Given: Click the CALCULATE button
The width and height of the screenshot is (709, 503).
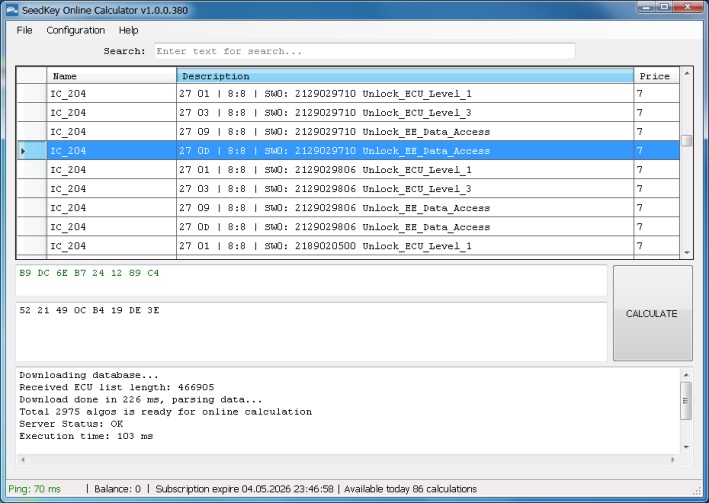Looking at the screenshot, I should 652,313.
